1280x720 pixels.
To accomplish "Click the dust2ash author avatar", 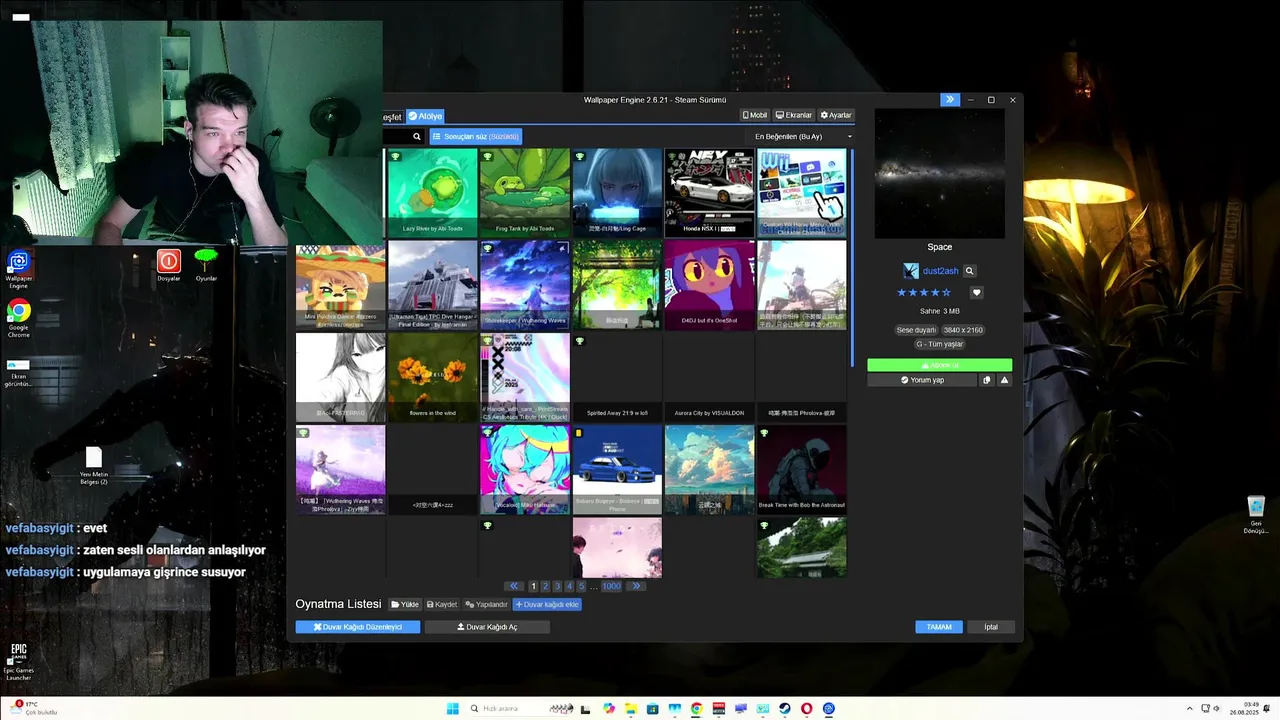I will (x=910, y=271).
